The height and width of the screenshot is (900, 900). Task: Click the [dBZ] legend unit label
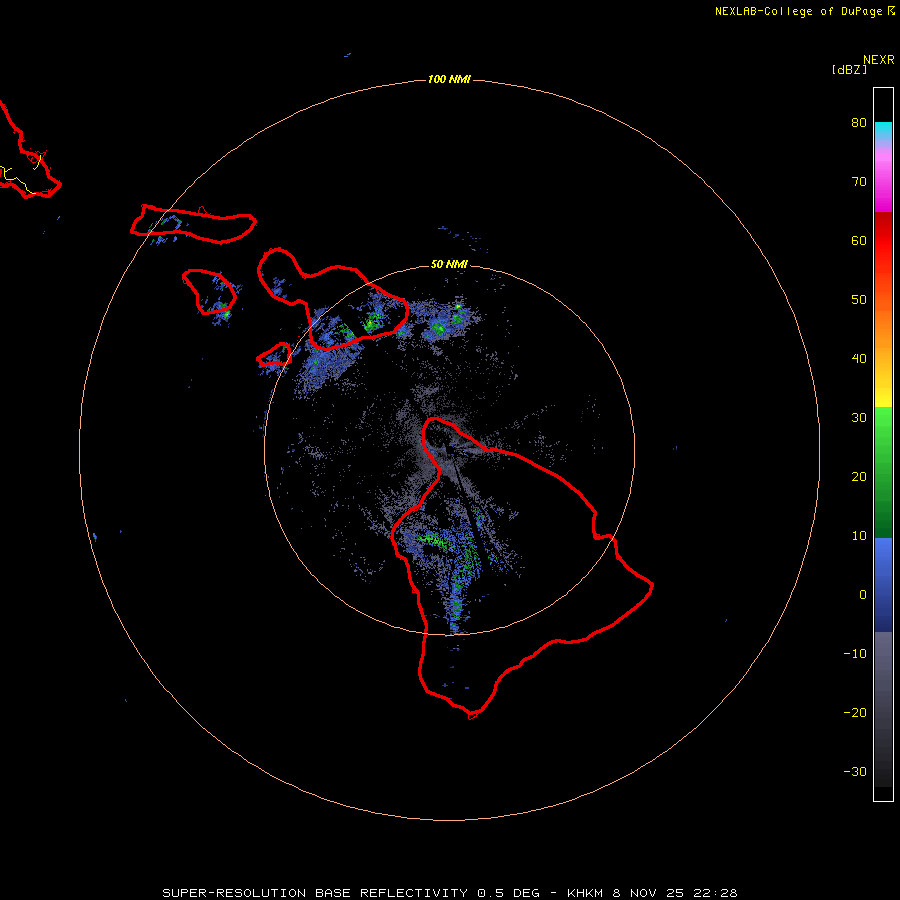(x=849, y=70)
